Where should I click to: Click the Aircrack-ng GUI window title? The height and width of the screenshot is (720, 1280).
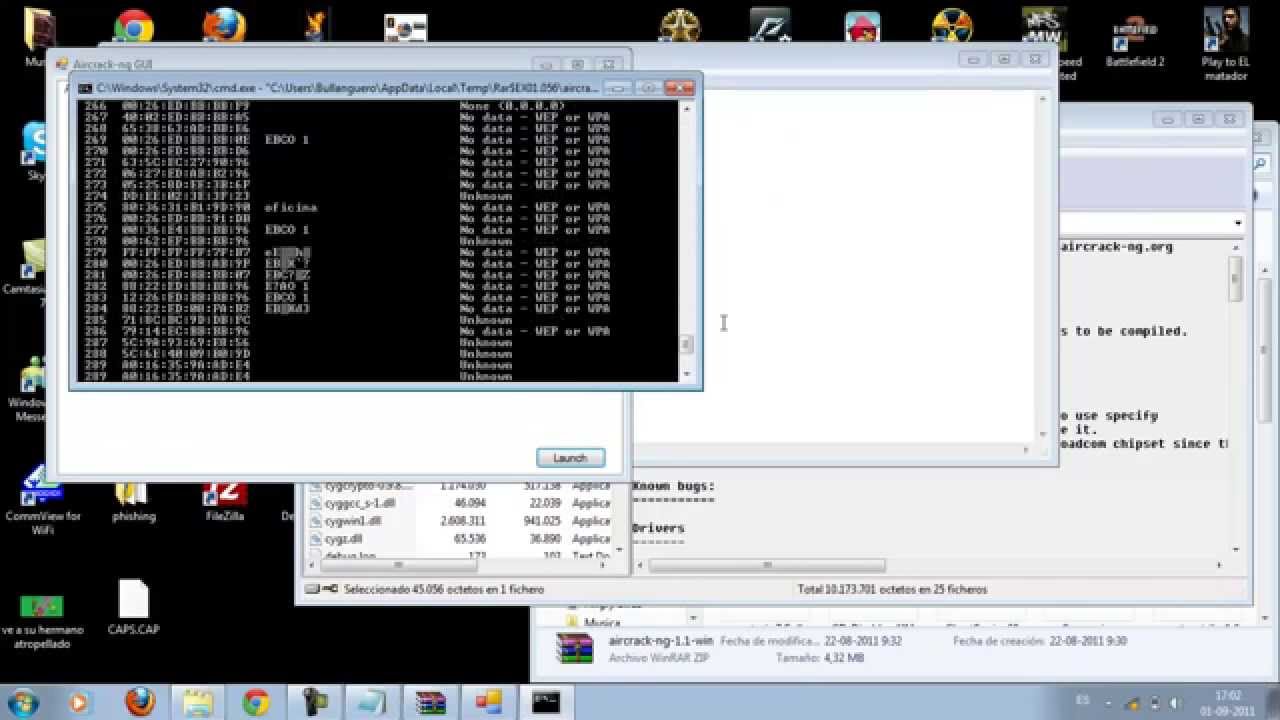point(114,64)
